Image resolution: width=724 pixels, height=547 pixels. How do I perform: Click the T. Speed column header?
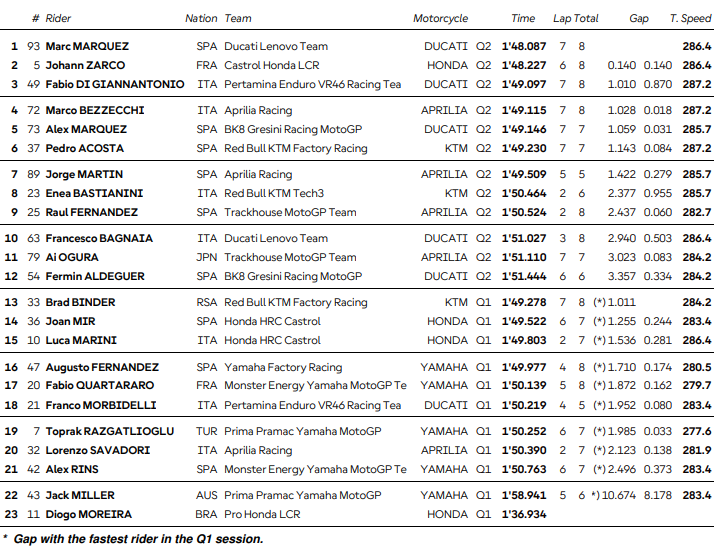pyautogui.click(x=690, y=18)
